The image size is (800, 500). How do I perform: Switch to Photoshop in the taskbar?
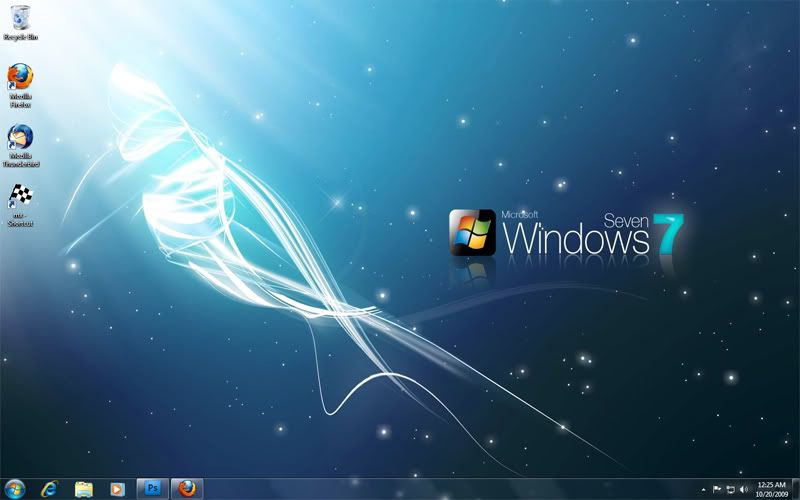tap(153, 488)
